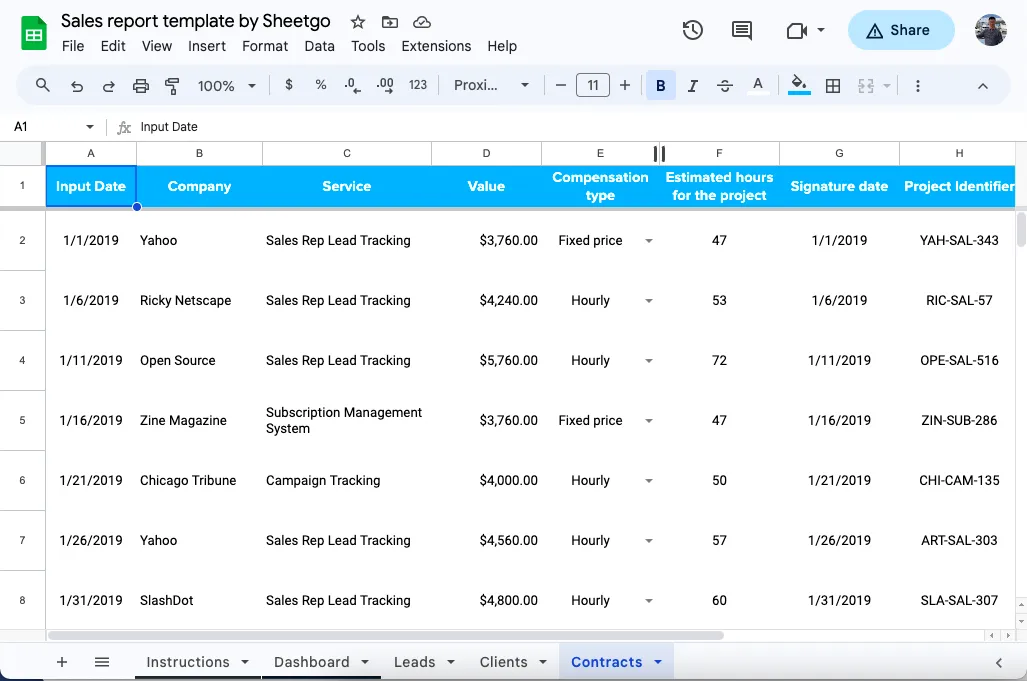The image size is (1027, 681).
Task: Open the spreadsheet title for renaming
Action: [196, 21]
